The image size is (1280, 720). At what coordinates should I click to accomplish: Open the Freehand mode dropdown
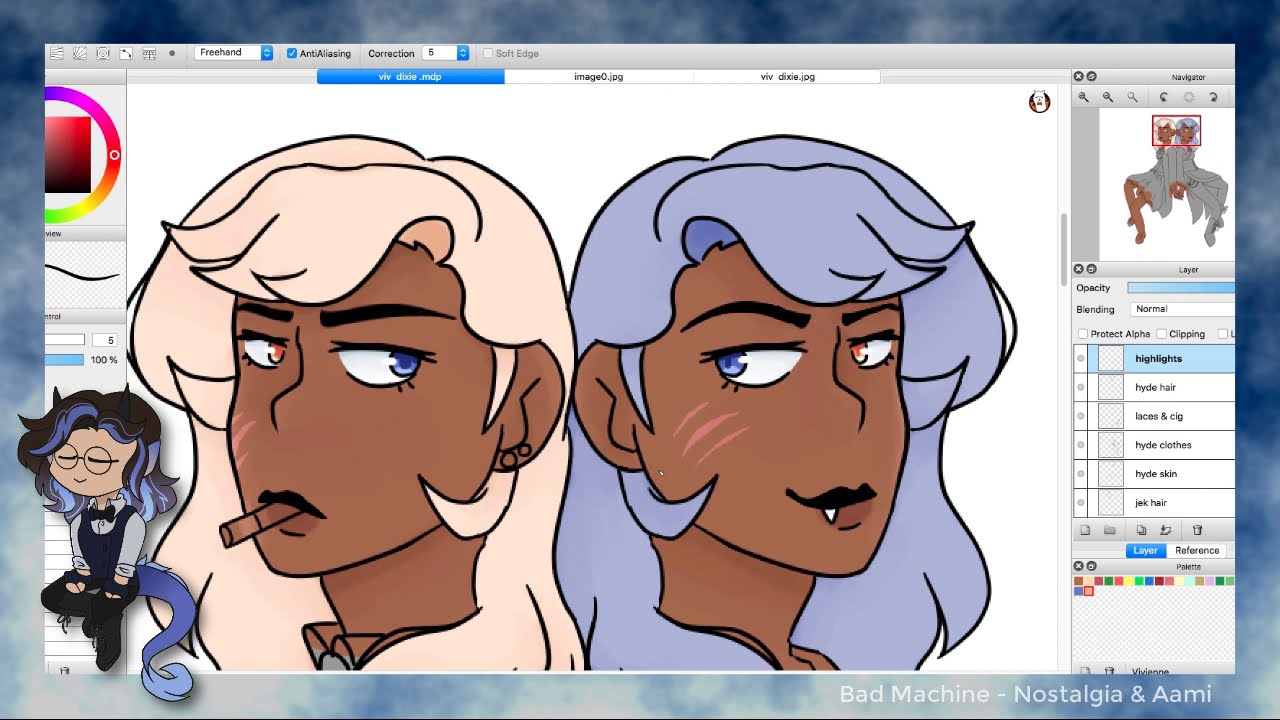click(x=234, y=53)
